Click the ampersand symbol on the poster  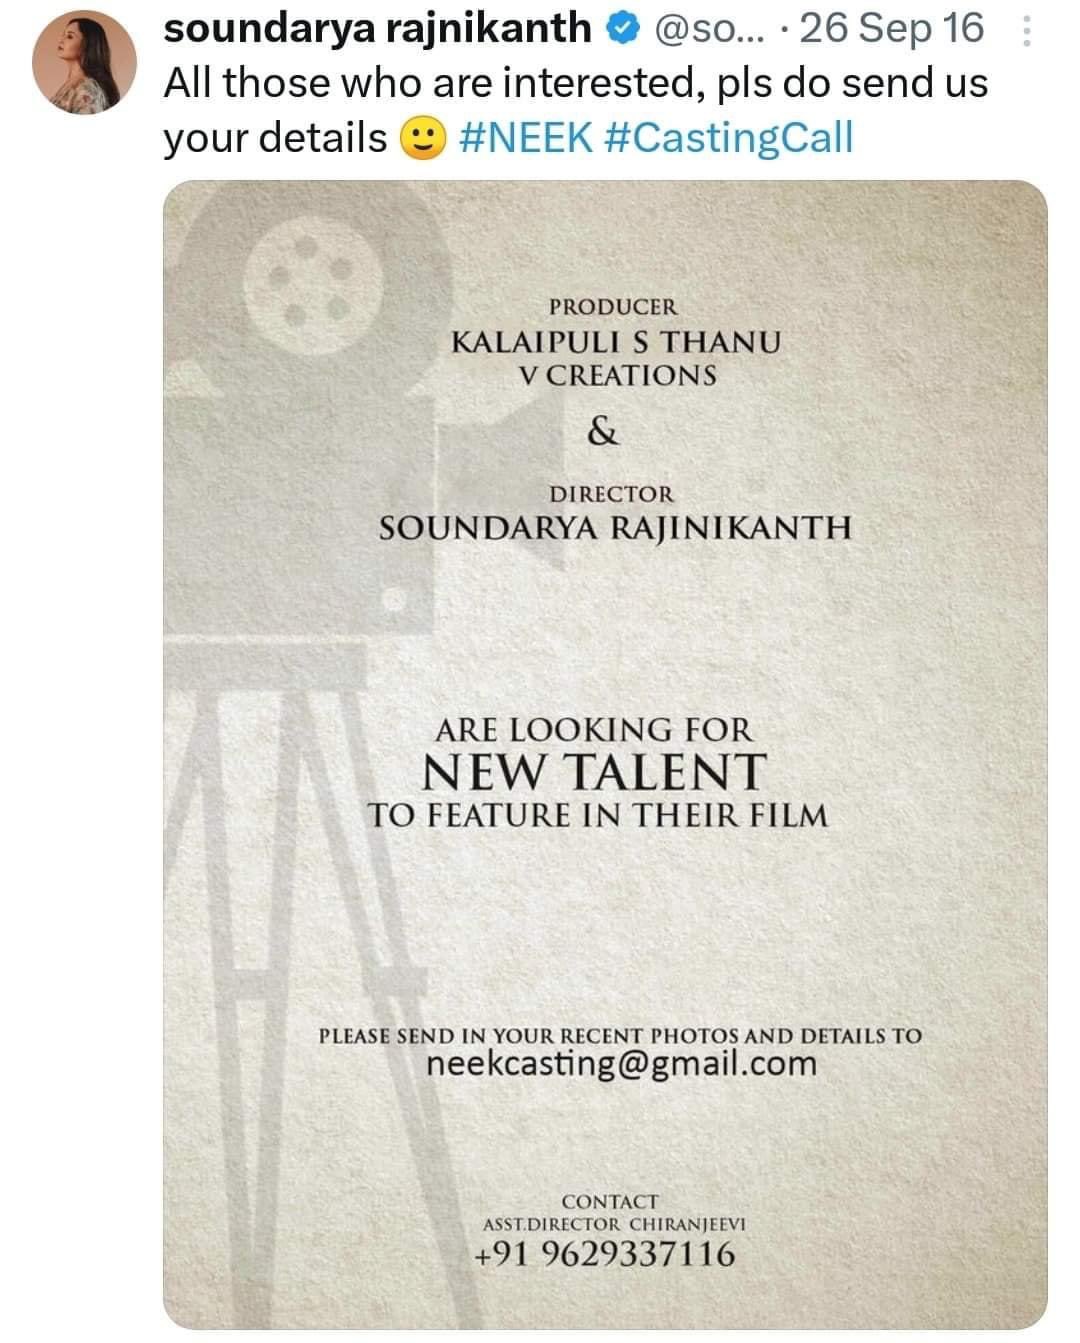(x=603, y=431)
